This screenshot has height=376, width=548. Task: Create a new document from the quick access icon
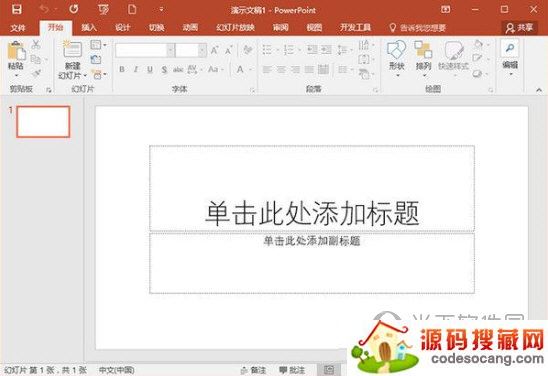point(132,9)
